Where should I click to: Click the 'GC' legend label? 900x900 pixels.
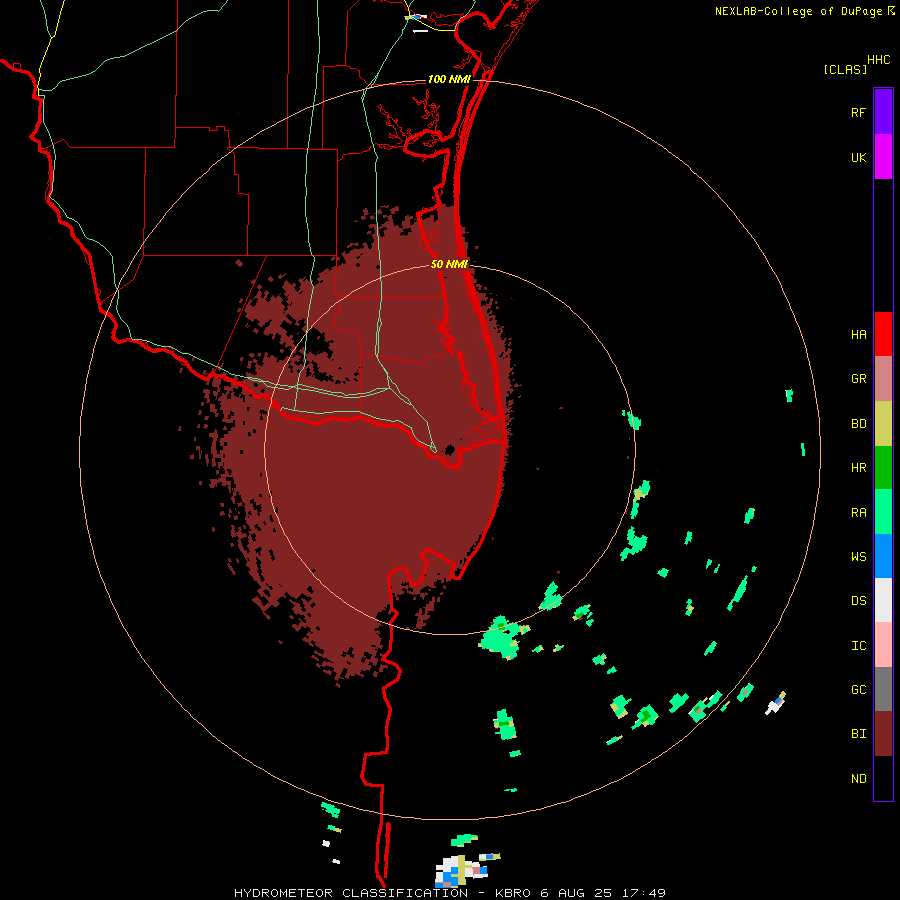pos(858,690)
